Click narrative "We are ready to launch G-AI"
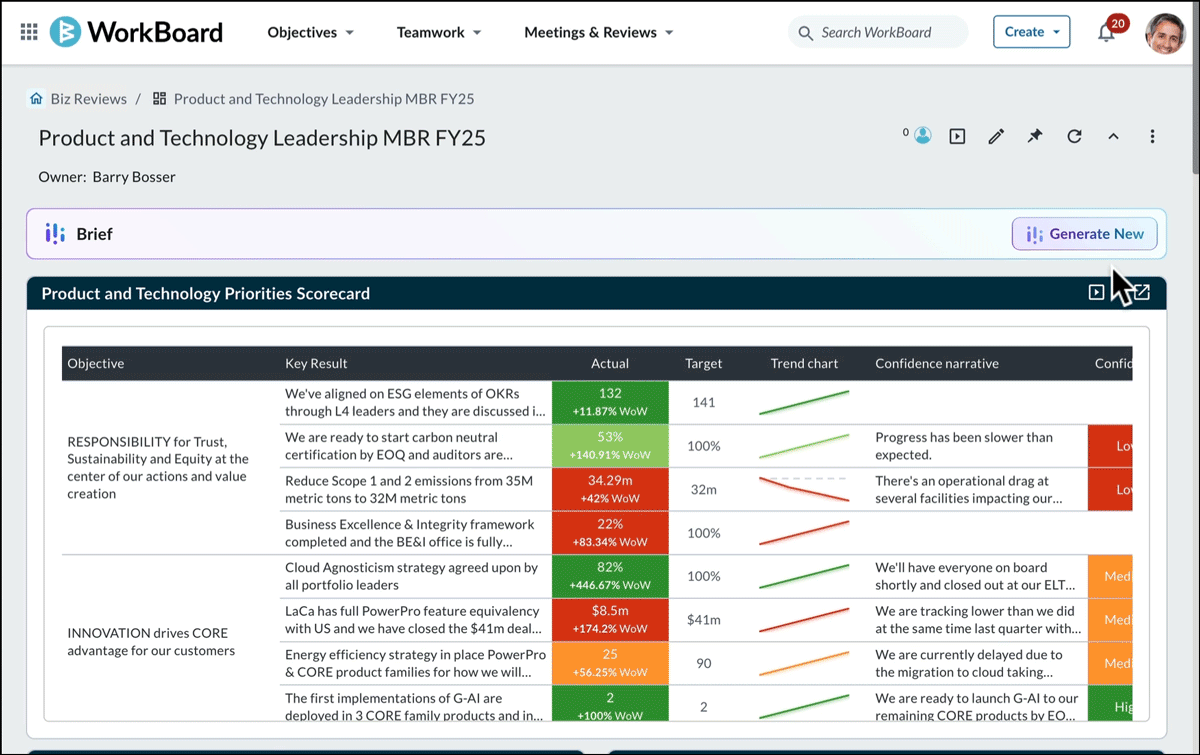 pos(977,707)
